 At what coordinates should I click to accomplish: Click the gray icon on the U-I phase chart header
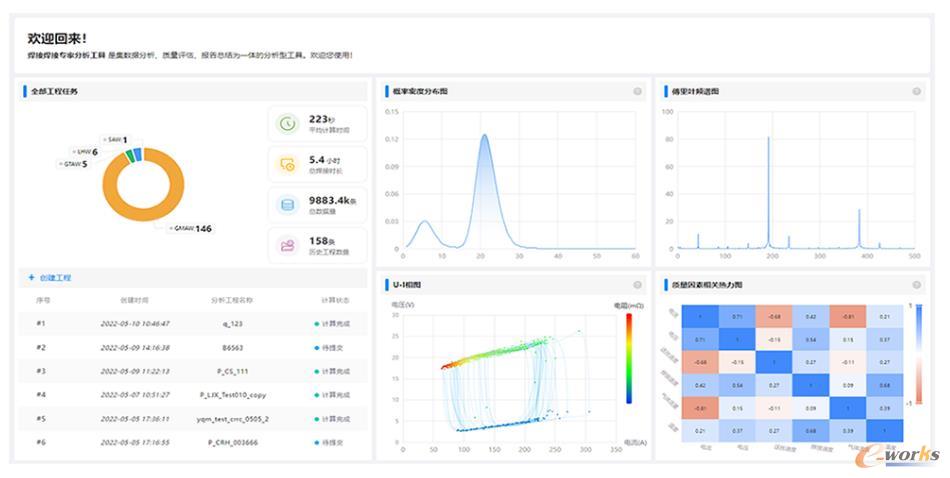tap(637, 285)
